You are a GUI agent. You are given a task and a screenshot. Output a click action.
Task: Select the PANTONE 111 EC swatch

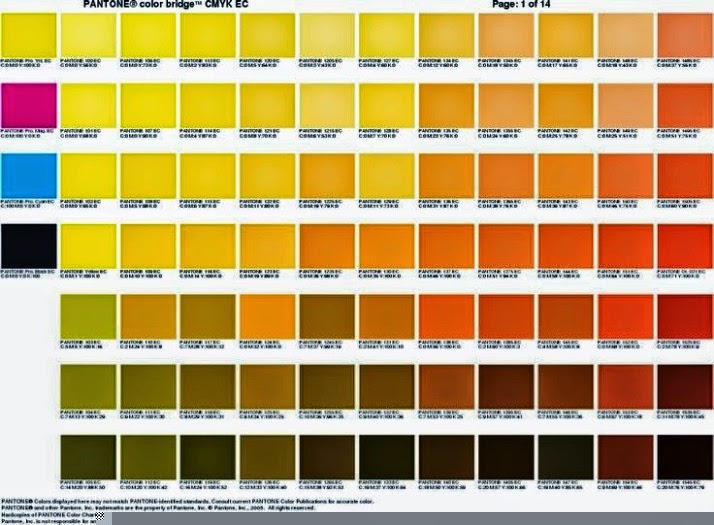(x=148, y=387)
